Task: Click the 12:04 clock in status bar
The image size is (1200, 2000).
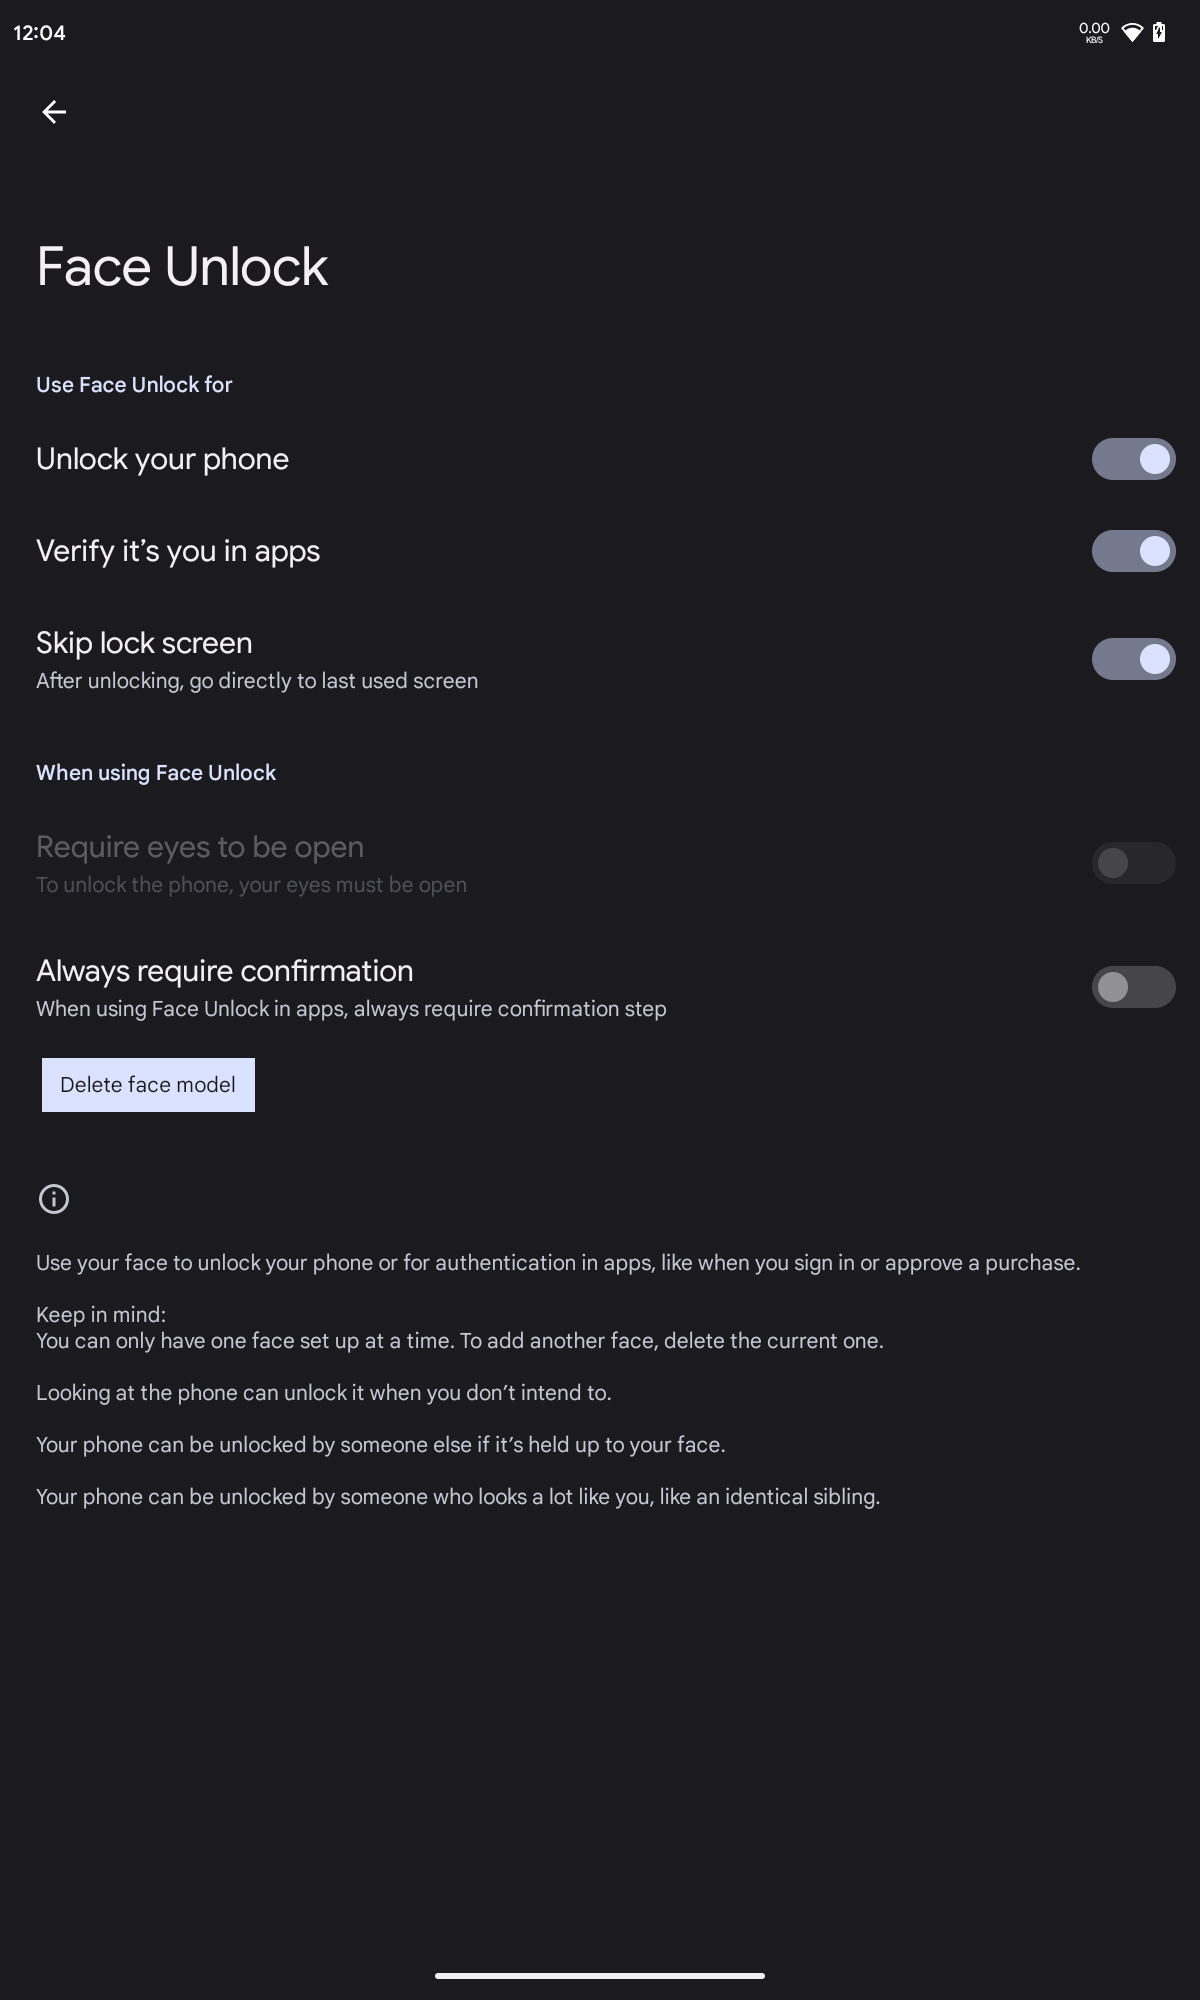Action: coord(40,33)
